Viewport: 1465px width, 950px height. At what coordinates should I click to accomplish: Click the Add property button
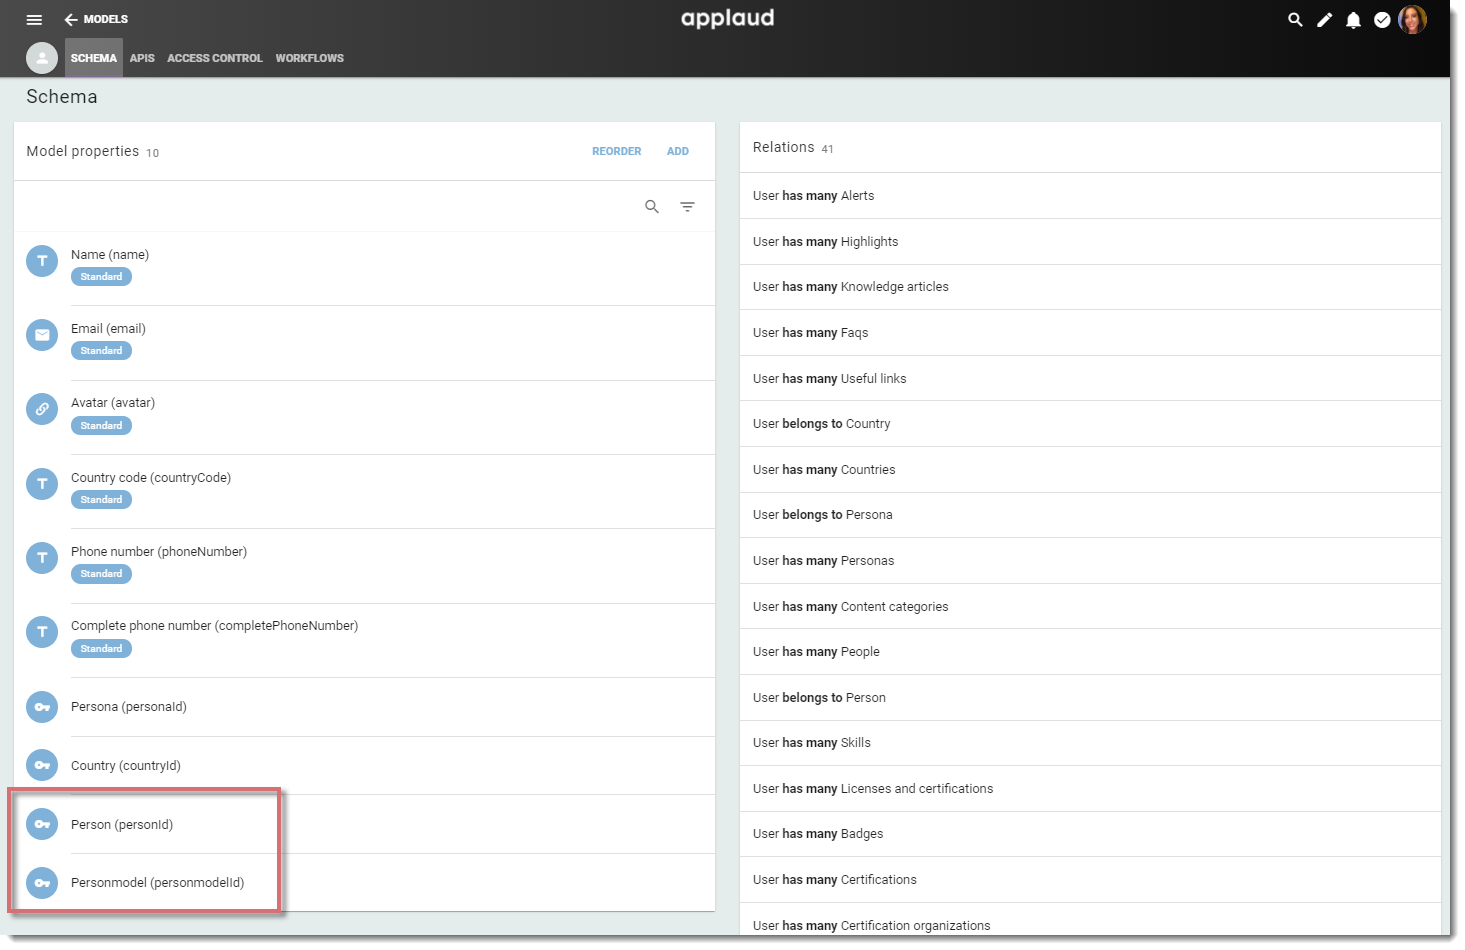pyautogui.click(x=677, y=151)
